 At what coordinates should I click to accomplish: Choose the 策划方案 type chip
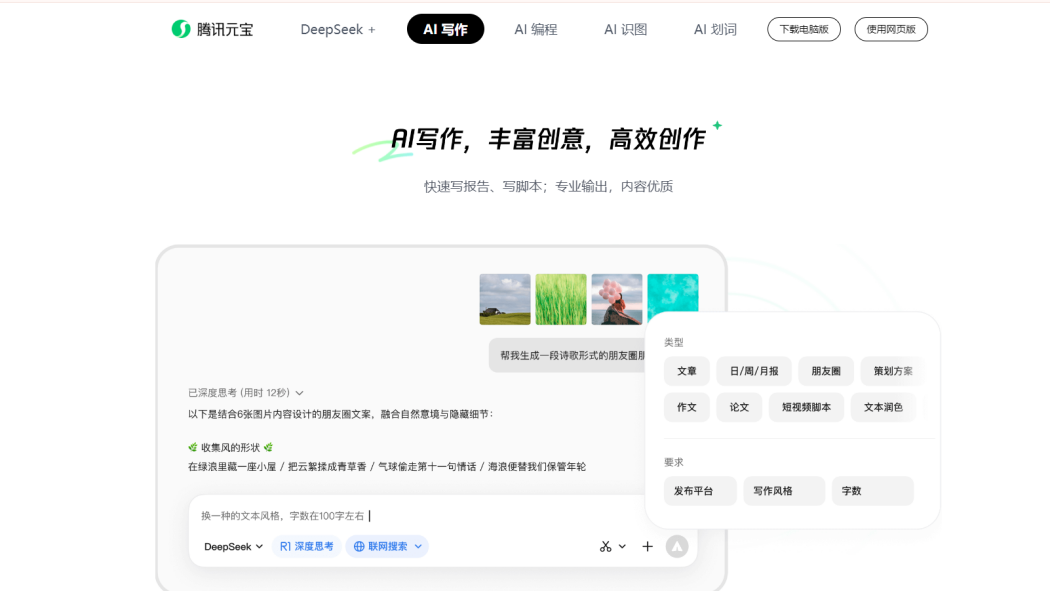(893, 371)
